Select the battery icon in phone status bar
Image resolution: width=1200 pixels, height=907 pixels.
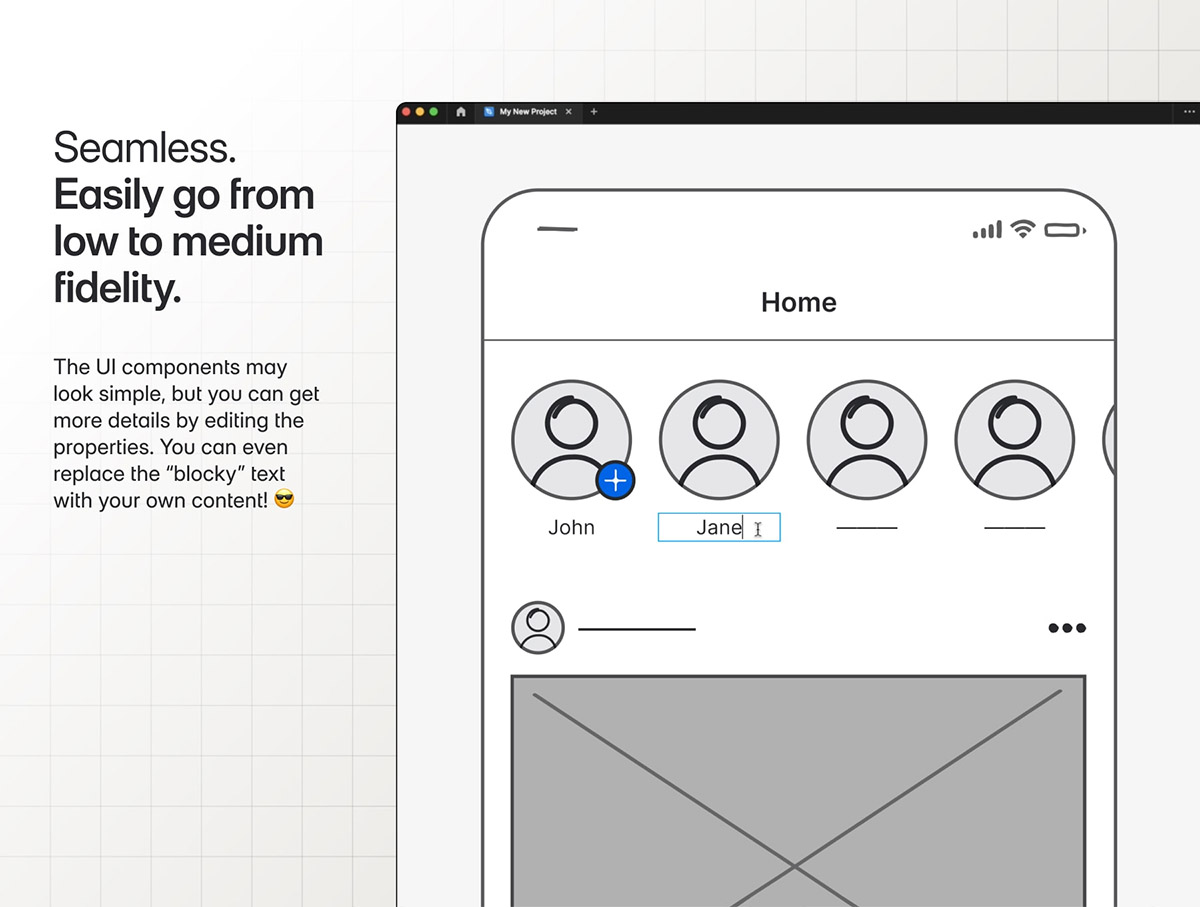point(1064,230)
